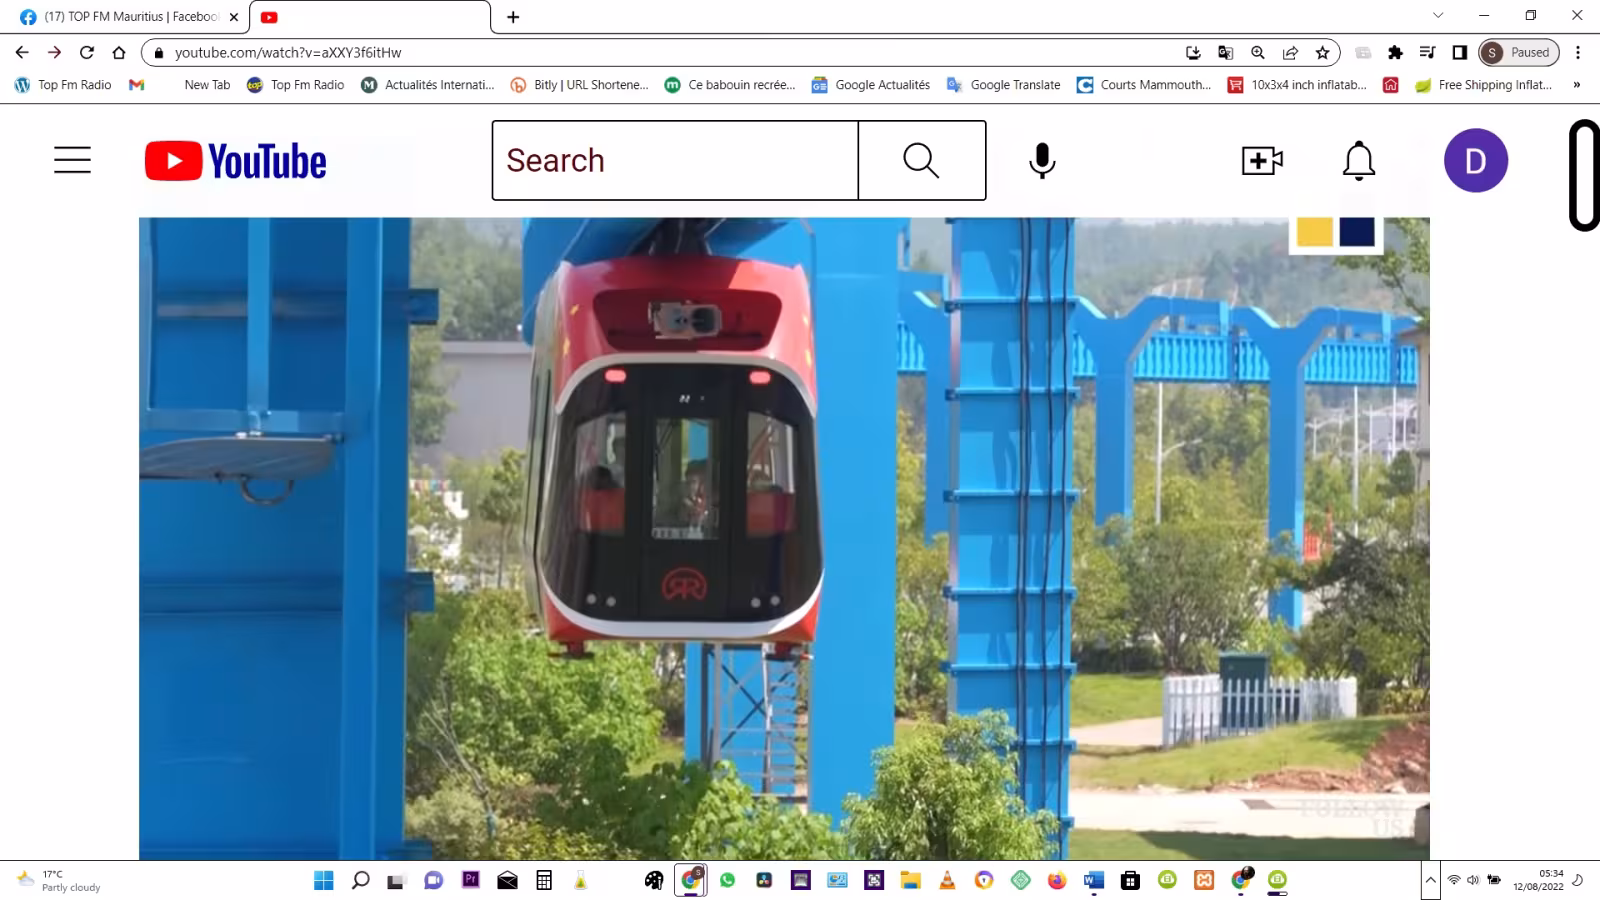Click the page vertical scrollbar thumb
Screen dimensions: 1600x900
point(1584,176)
